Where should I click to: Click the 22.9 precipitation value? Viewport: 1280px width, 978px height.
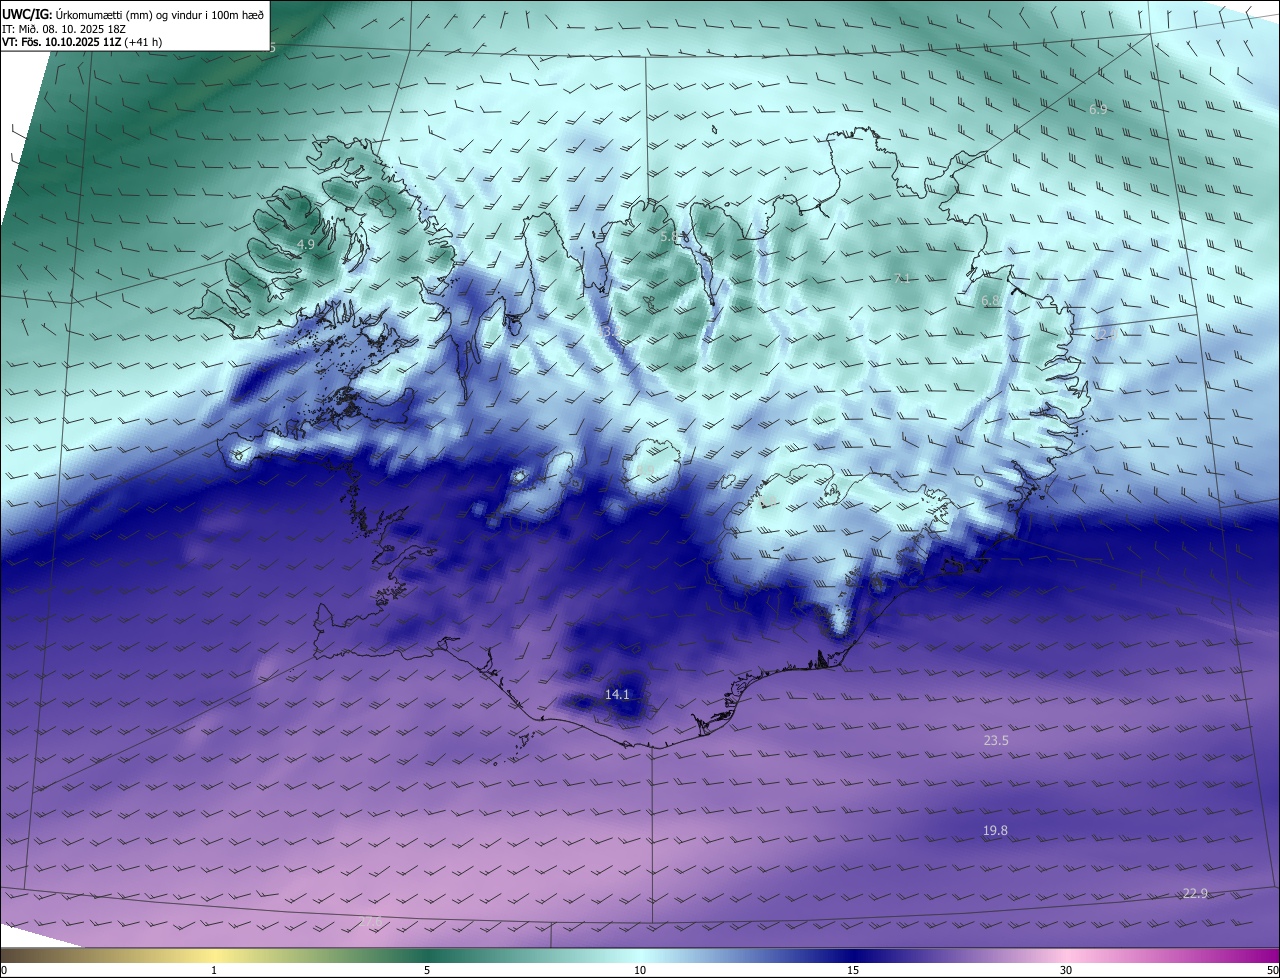coord(1195,893)
